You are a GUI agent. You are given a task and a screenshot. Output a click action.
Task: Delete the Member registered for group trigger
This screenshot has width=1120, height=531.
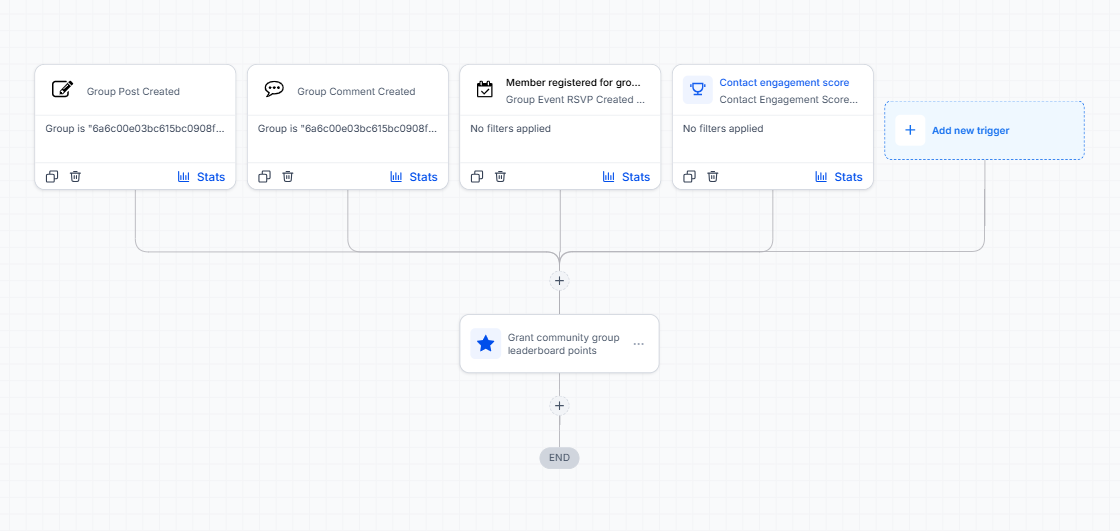click(x=501, y=177)
